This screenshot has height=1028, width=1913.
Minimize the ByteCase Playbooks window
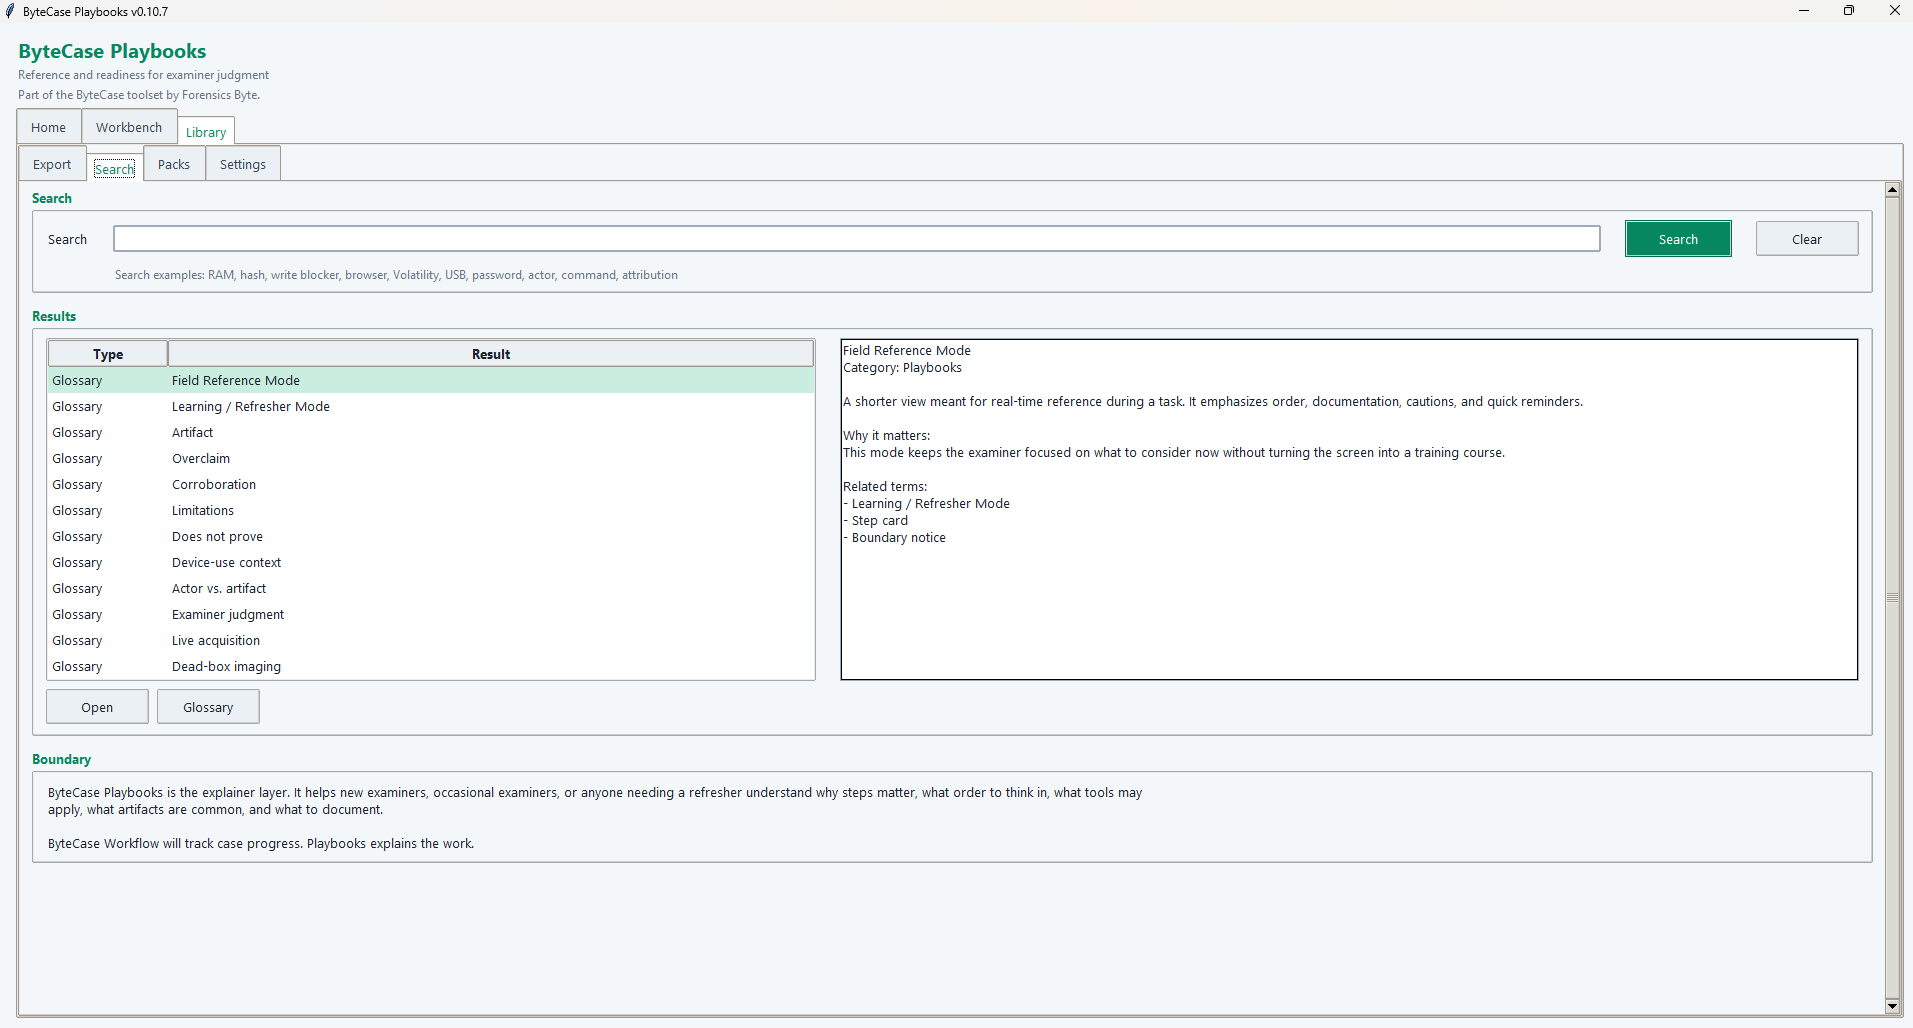[1804, 11]
